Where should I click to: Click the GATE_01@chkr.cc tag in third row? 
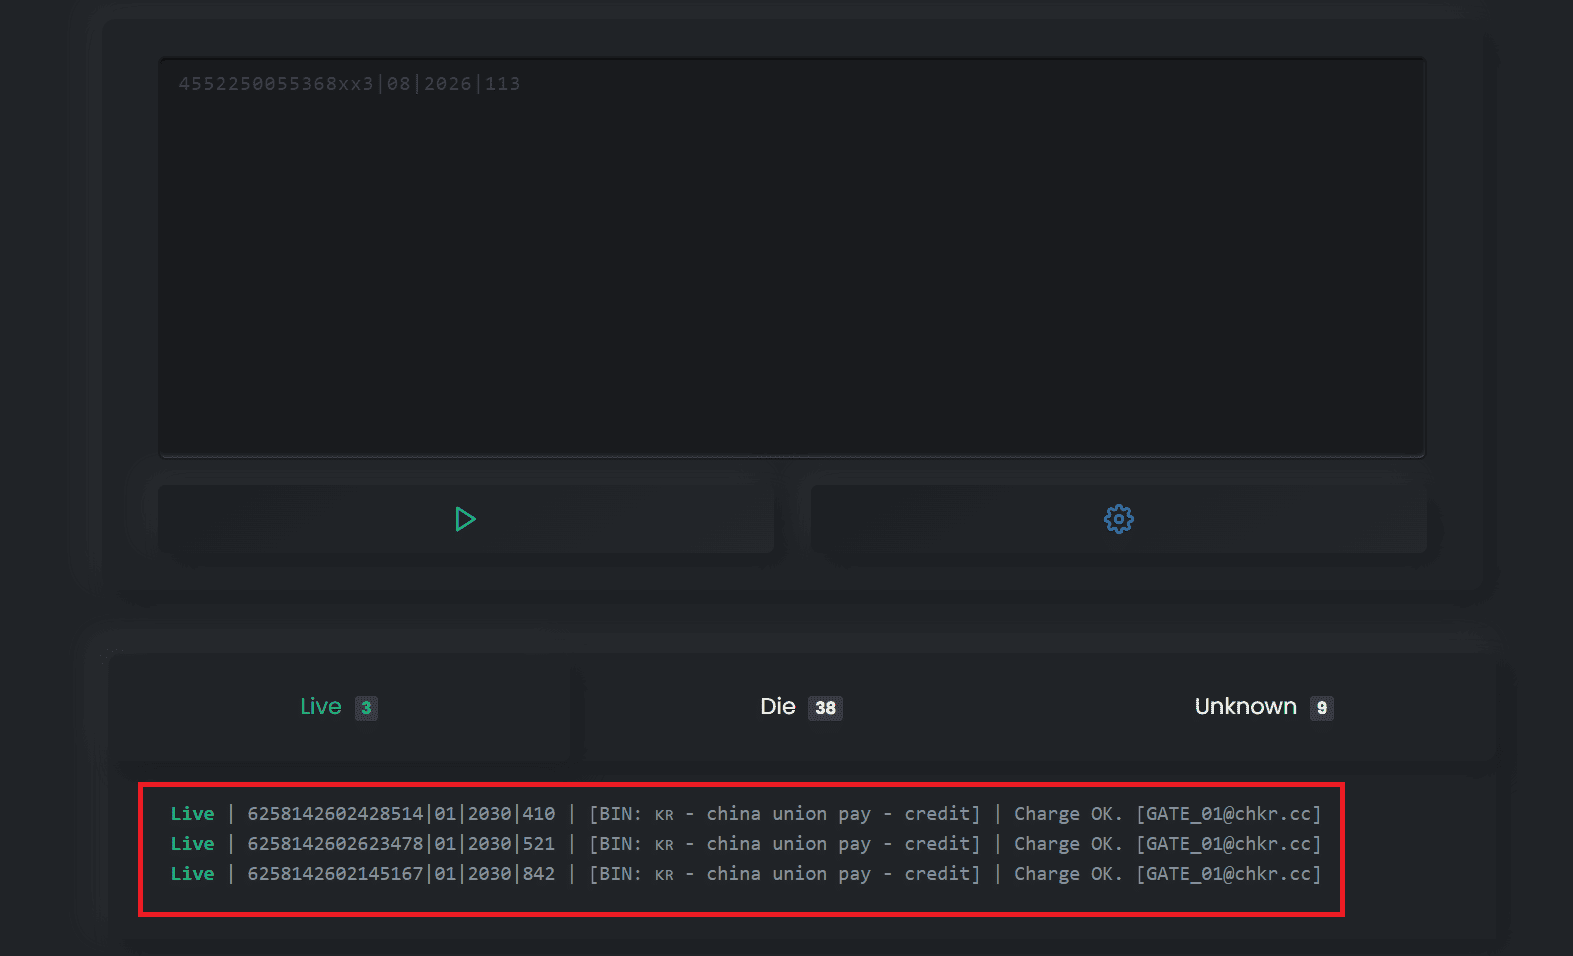(1228, 874)
